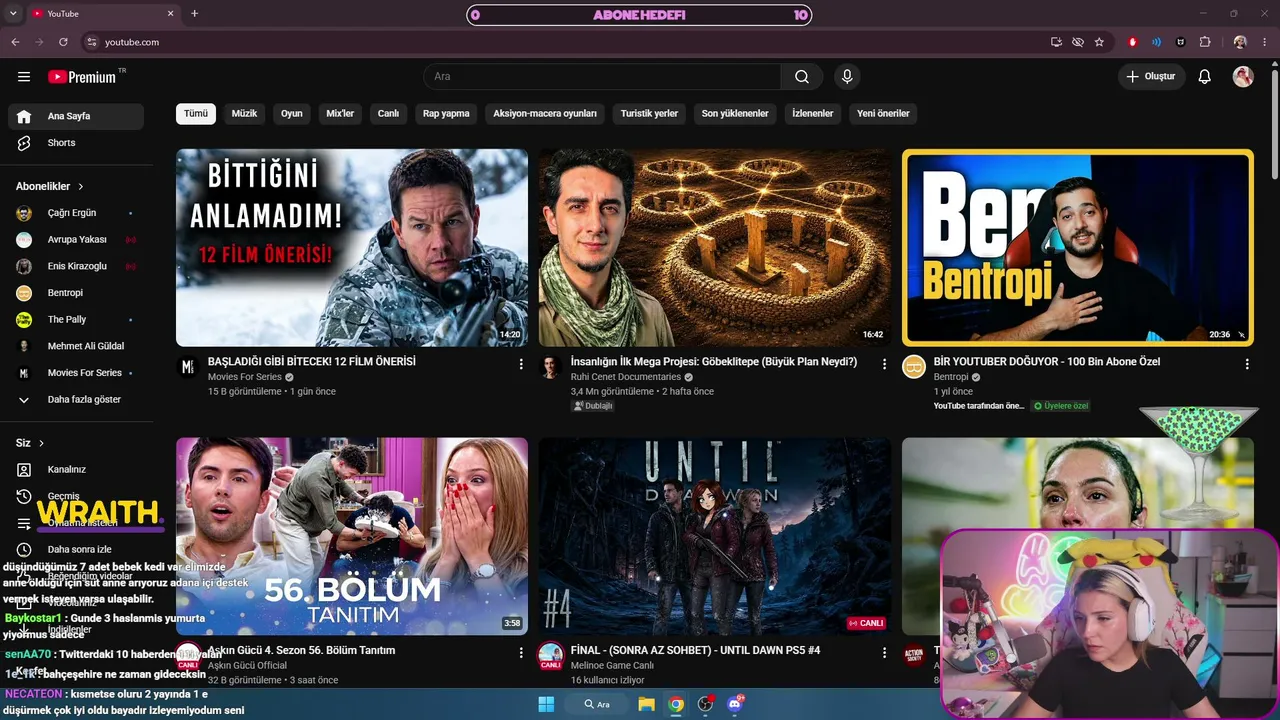Open the Bentropi channel avatar under the video
This screenshot has height=720, width=1280.
tap(914, 367)
